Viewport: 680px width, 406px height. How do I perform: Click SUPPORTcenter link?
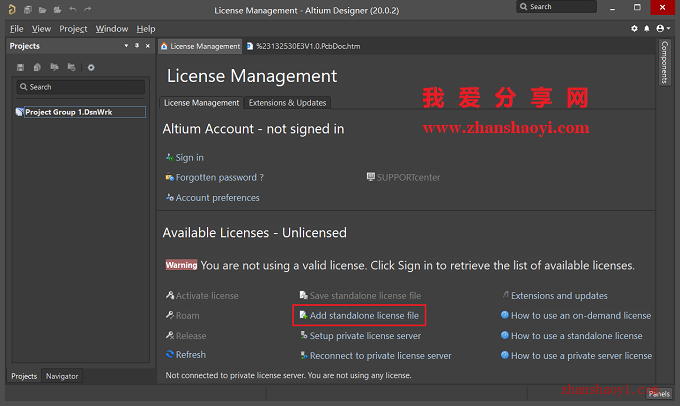coord(408,177)
